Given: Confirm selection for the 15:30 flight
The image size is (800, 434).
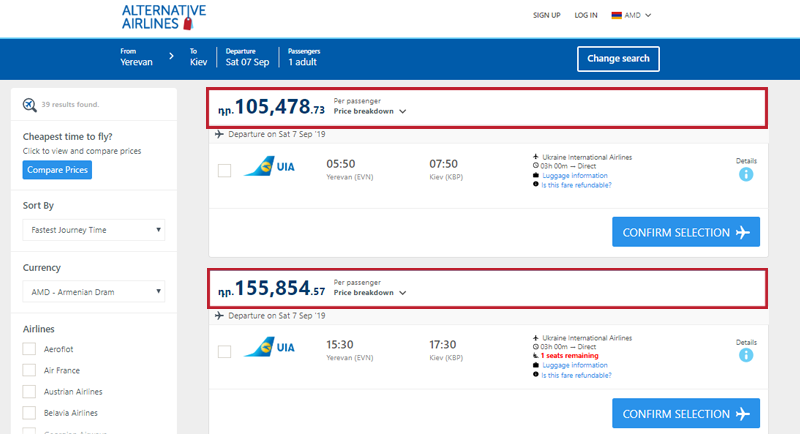Looking at the screenshot, I should click(x=686, y=413).
